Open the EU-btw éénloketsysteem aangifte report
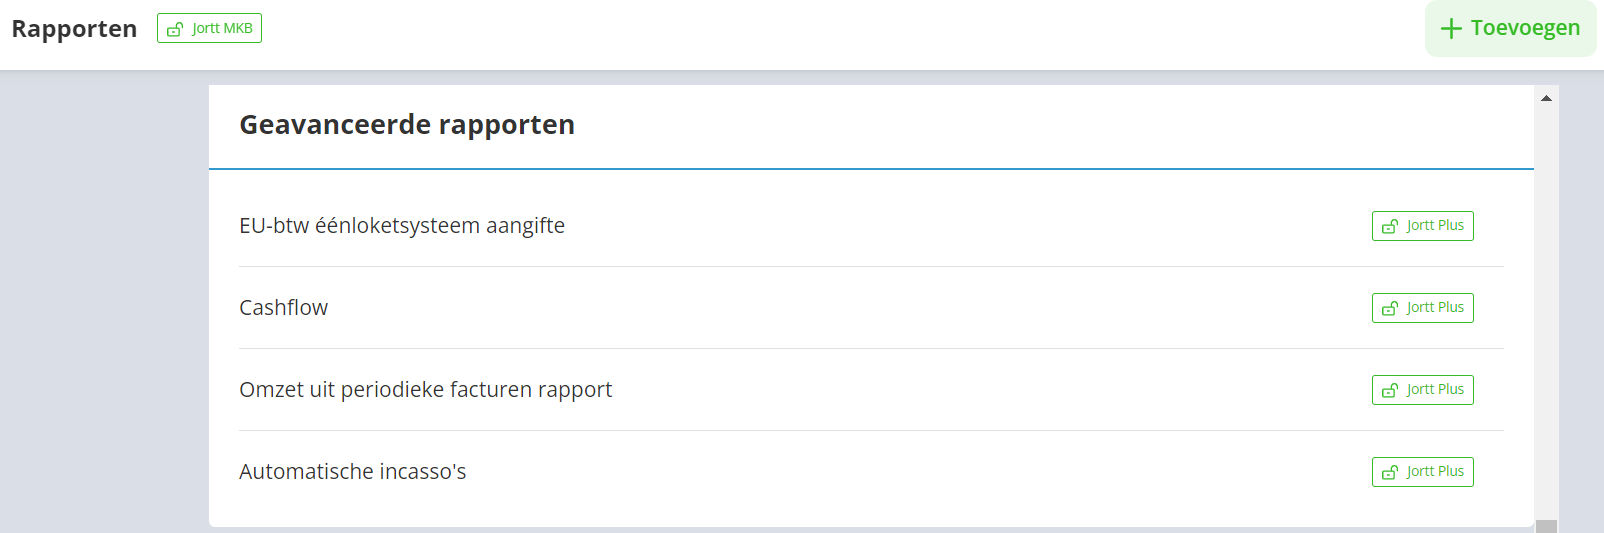This screenshot has height=533, width=1604. (x=402, y=226)
